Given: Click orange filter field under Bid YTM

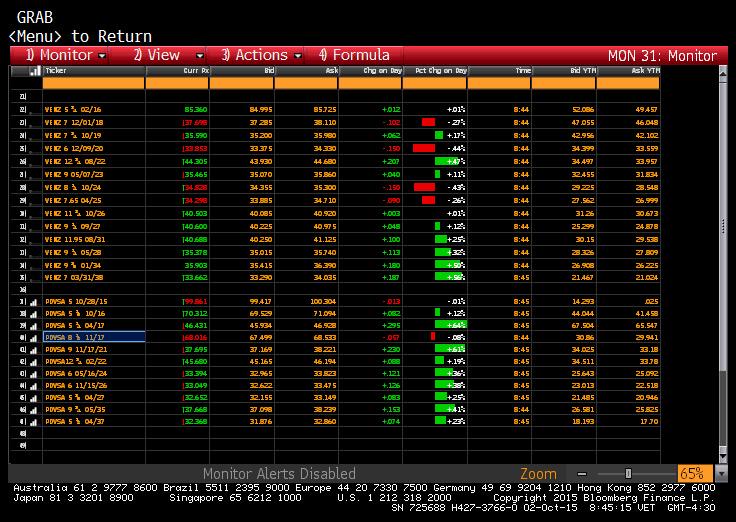Looking at the screenshot, I should point(564,83).
